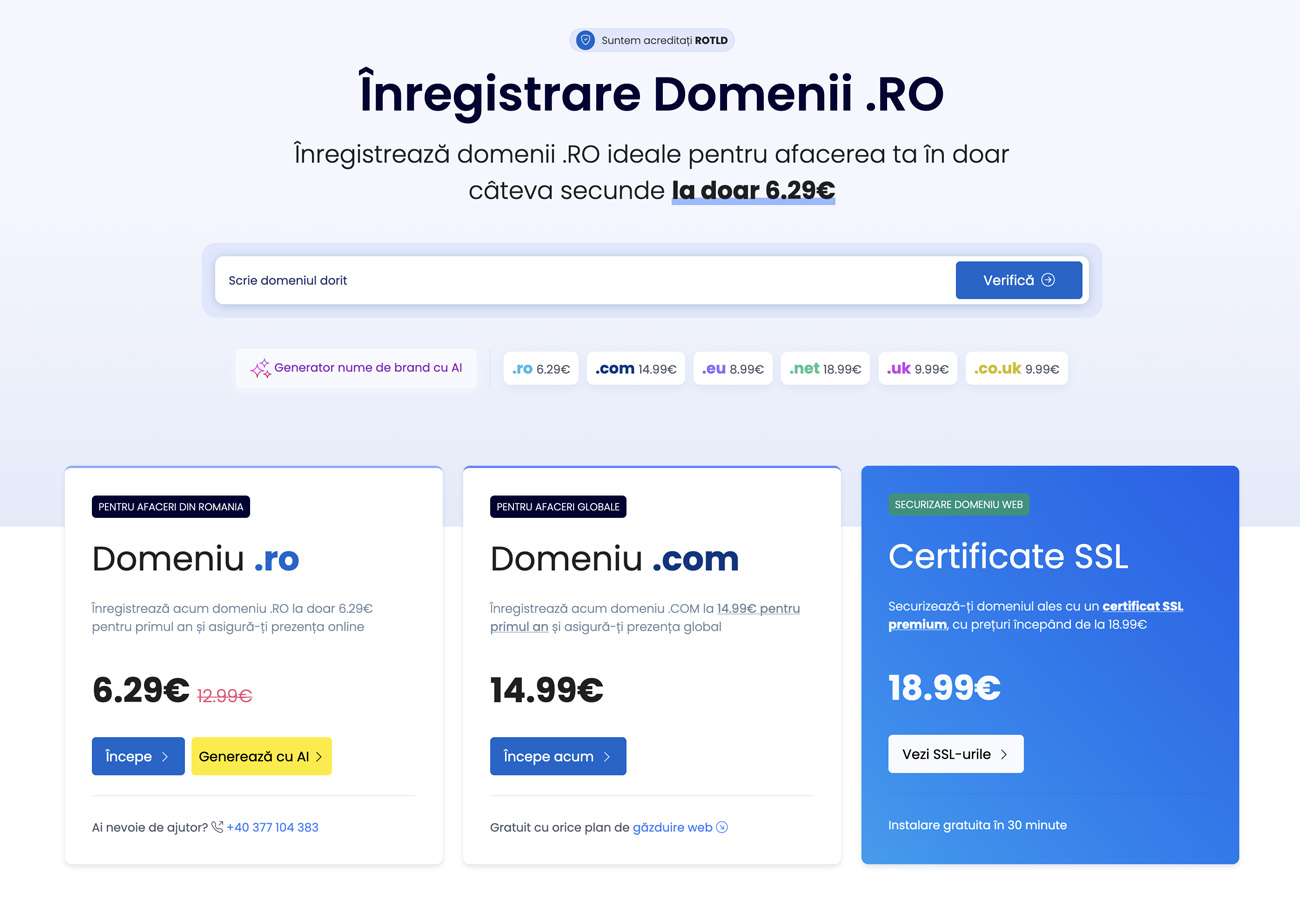This screenshot has width=1300, height=911.
Task: Click the strikethrough 12.99€ old price
Action: click(224, 695)
